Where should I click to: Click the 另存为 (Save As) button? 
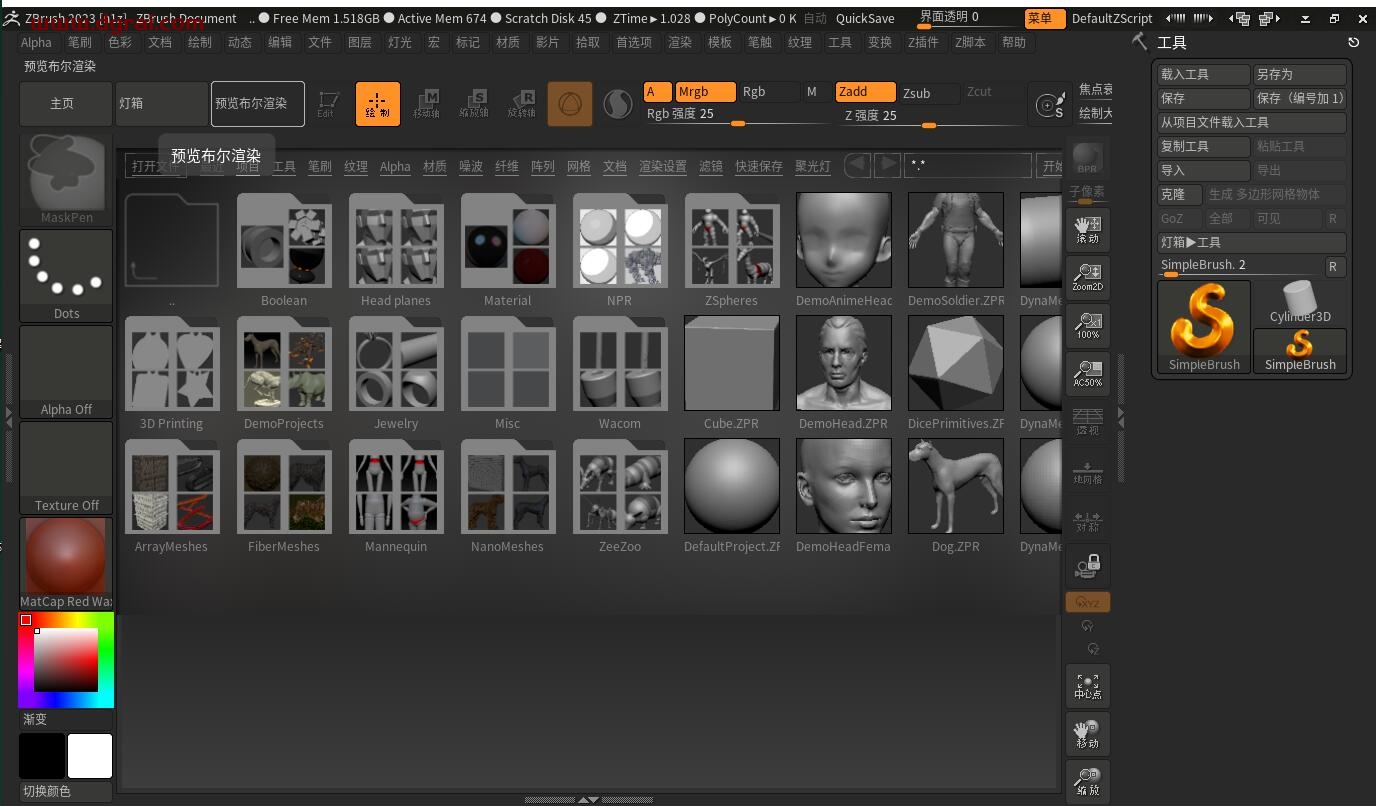click(x=1299, y=73)
